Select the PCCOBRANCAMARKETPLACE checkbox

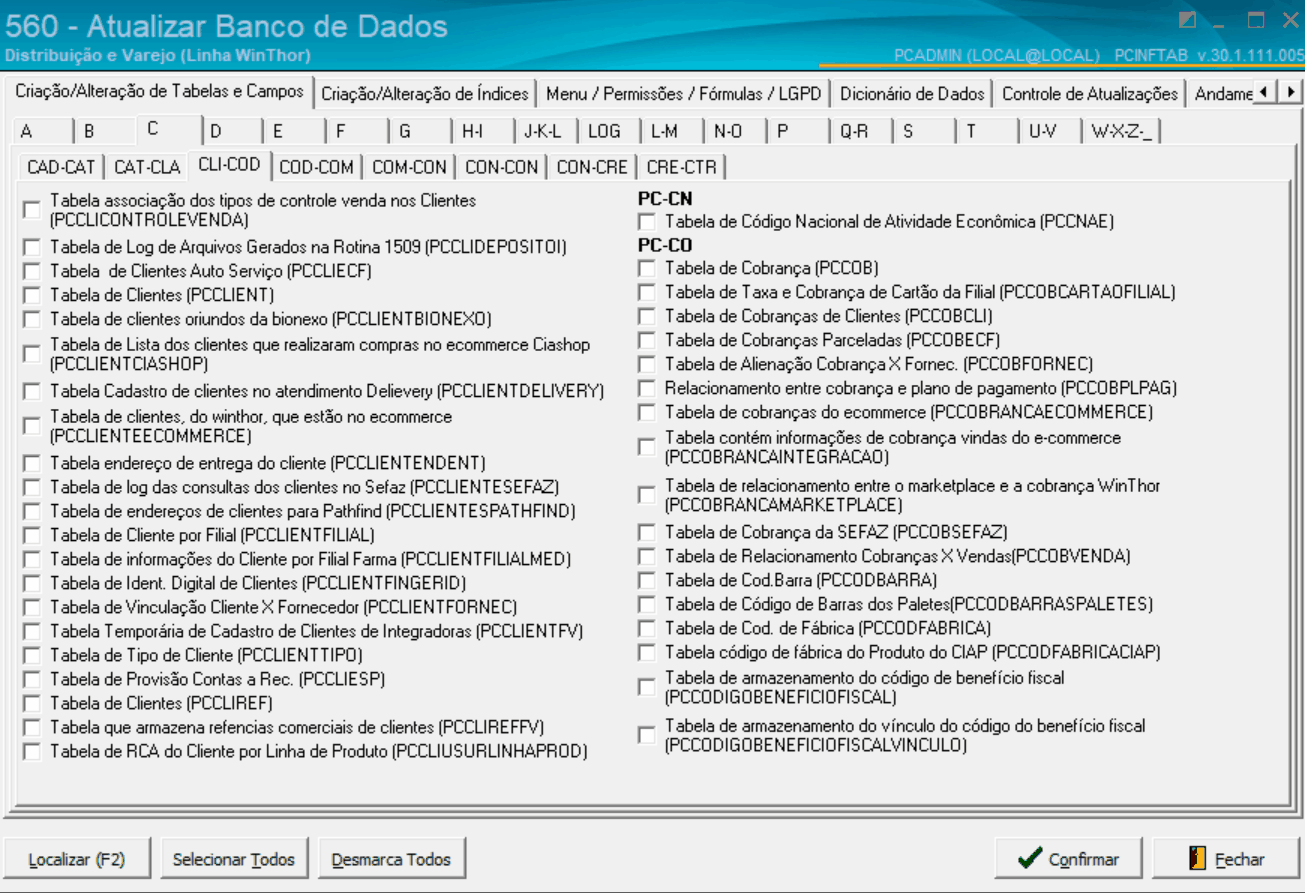(x=647, y=495)
